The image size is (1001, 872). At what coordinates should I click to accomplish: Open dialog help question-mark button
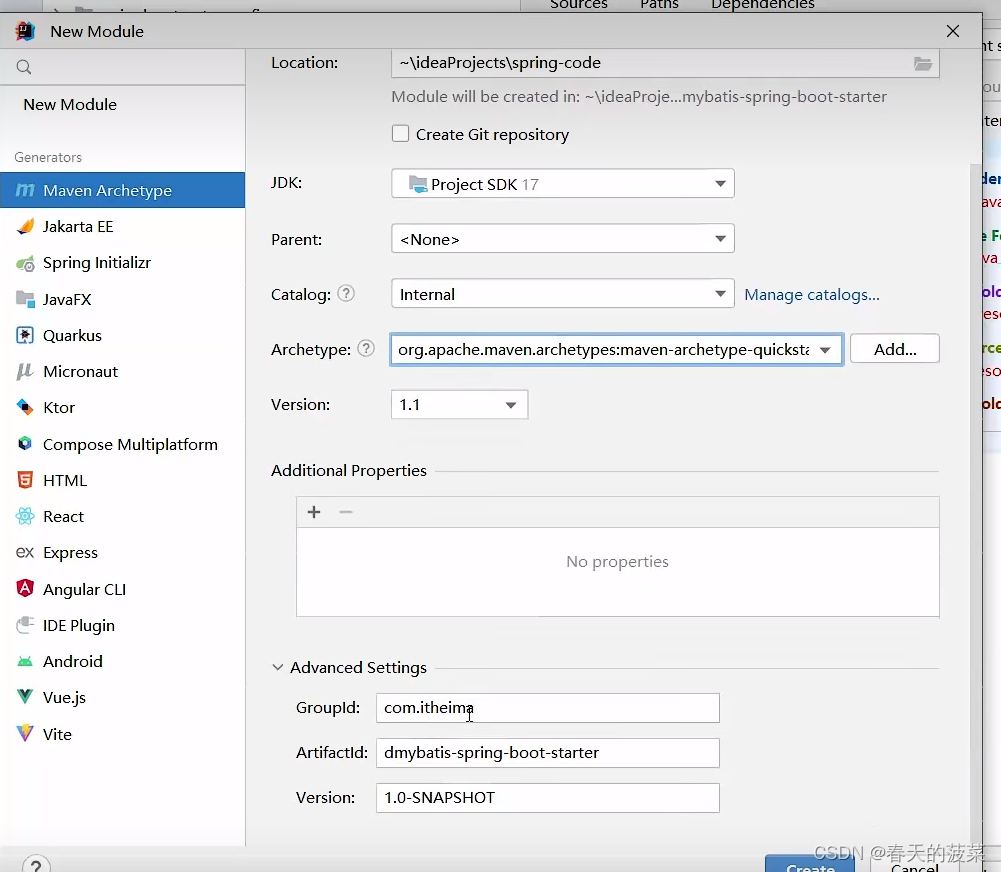pos(36,864)
